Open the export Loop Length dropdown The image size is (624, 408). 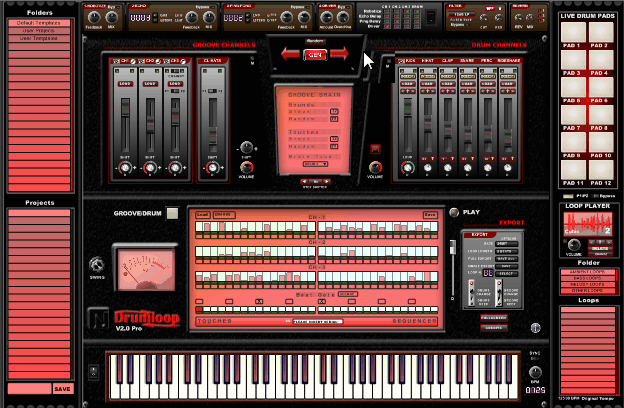506,251
